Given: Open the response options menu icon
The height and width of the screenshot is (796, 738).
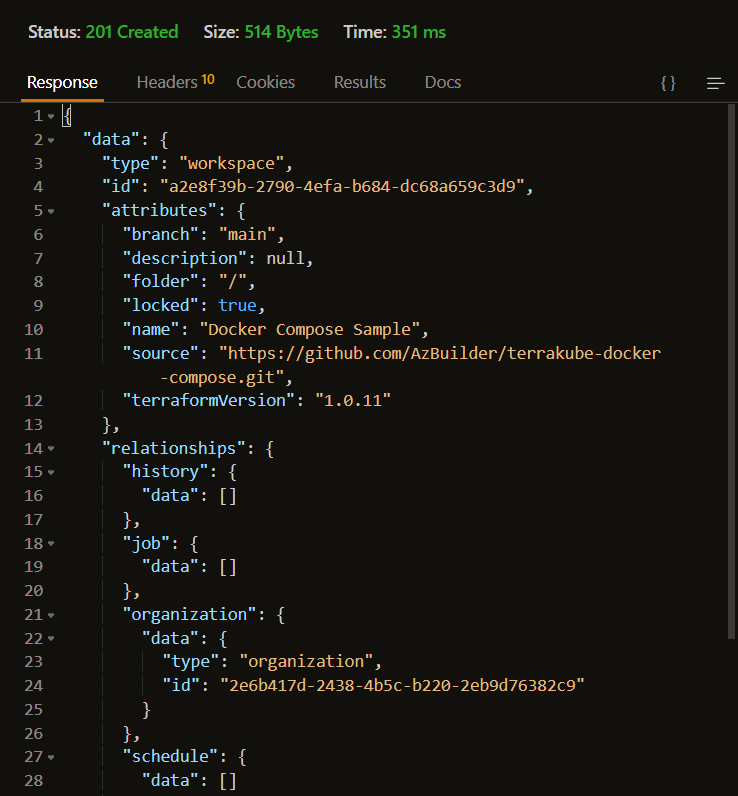Looking at the screenshot, I should coord(715,83).
